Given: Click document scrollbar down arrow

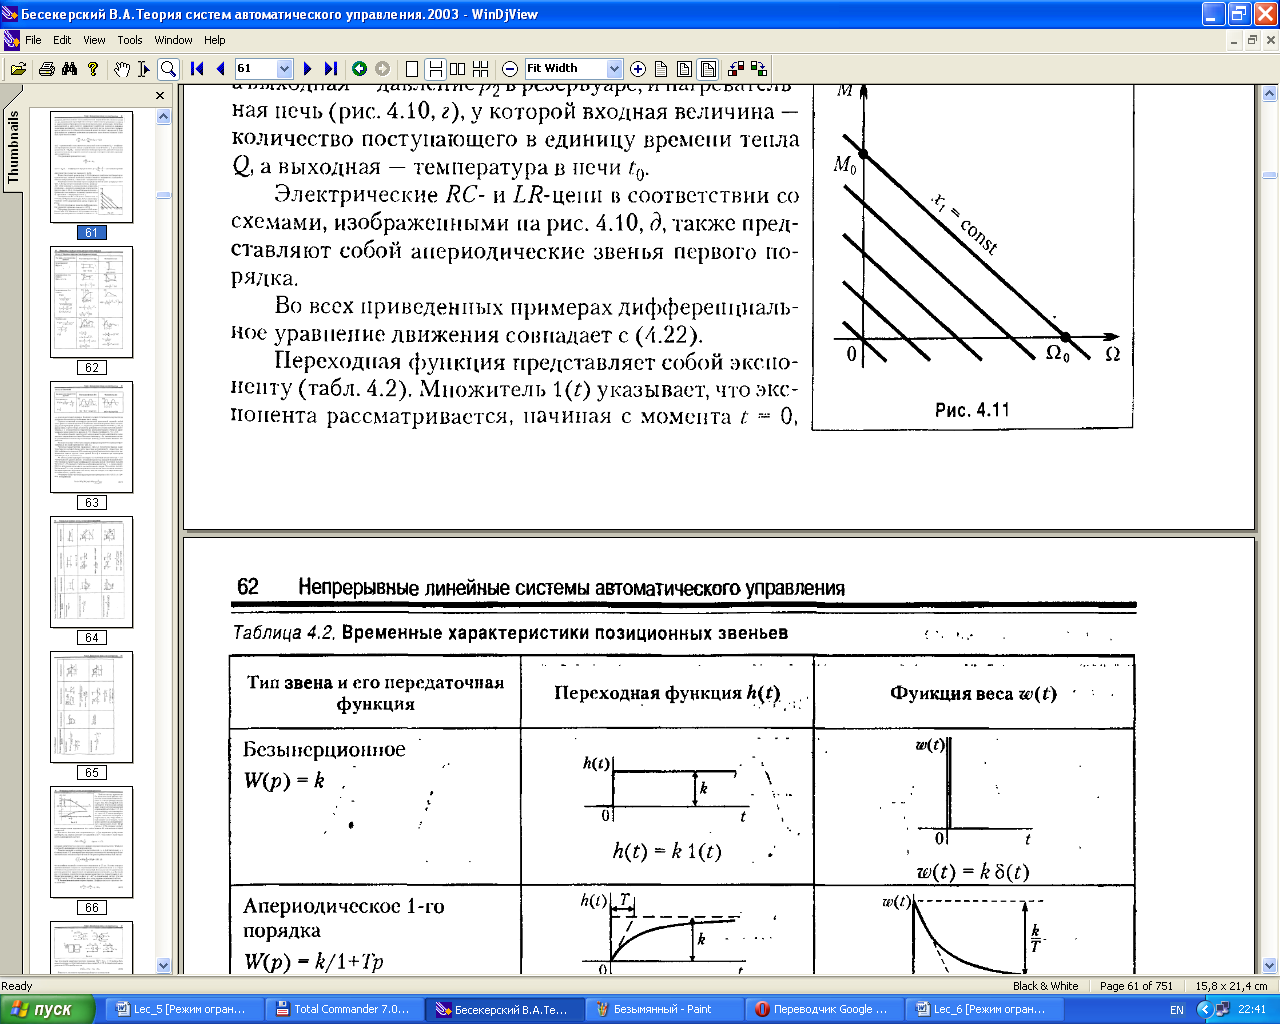Looking at the screenshot, I should (1270, 965).
